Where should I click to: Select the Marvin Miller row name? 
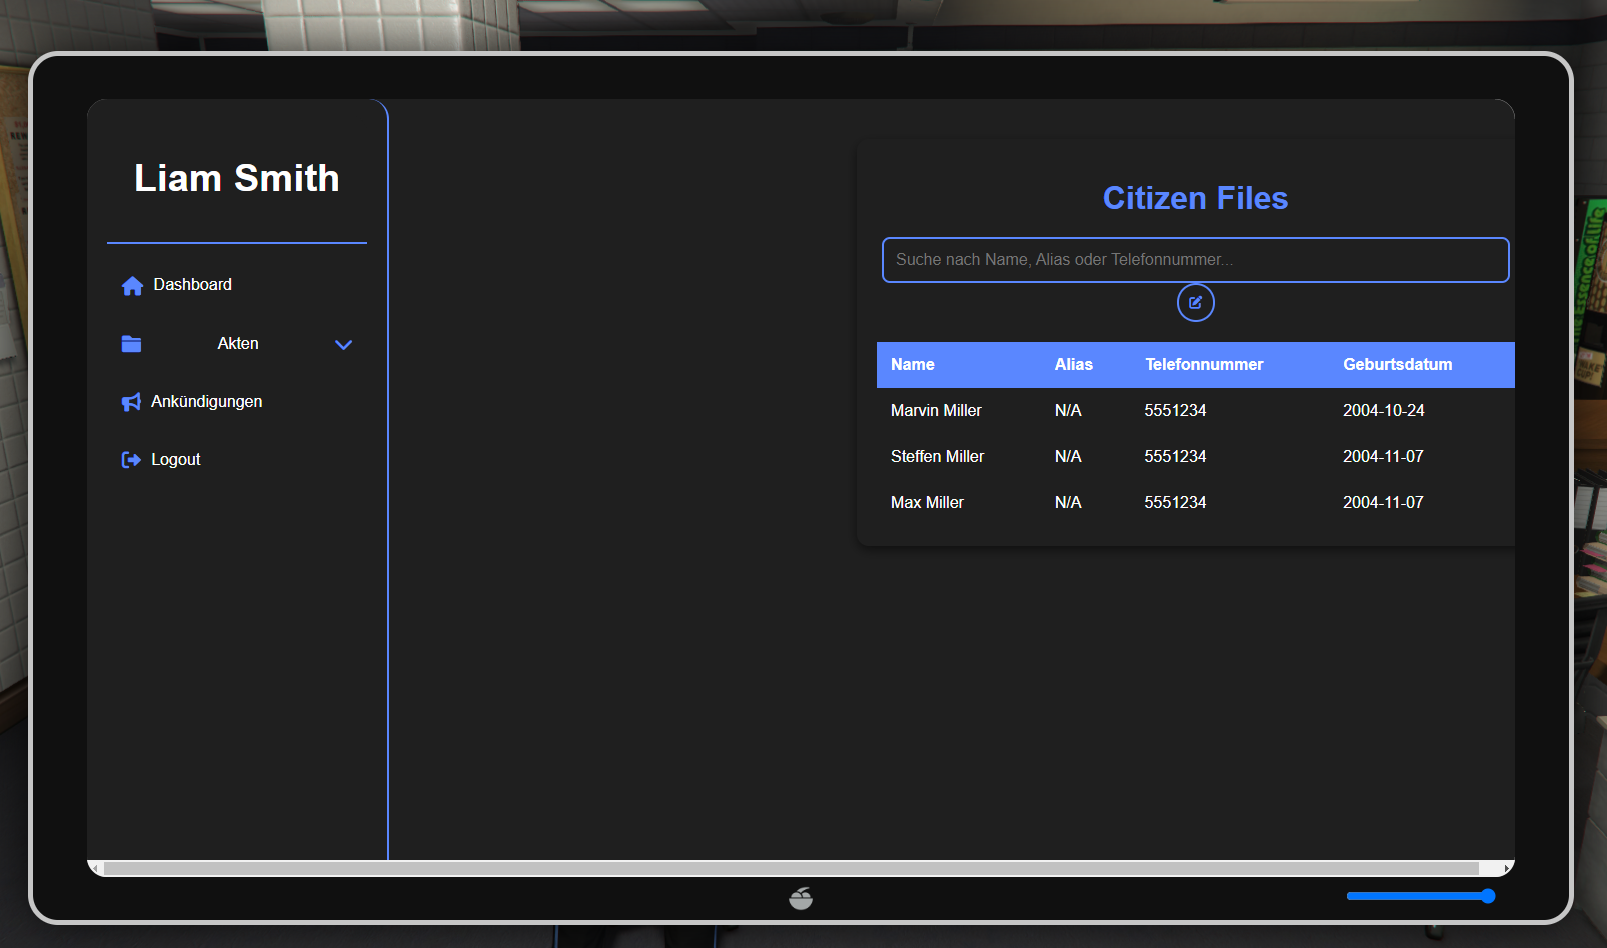point(936,411)
